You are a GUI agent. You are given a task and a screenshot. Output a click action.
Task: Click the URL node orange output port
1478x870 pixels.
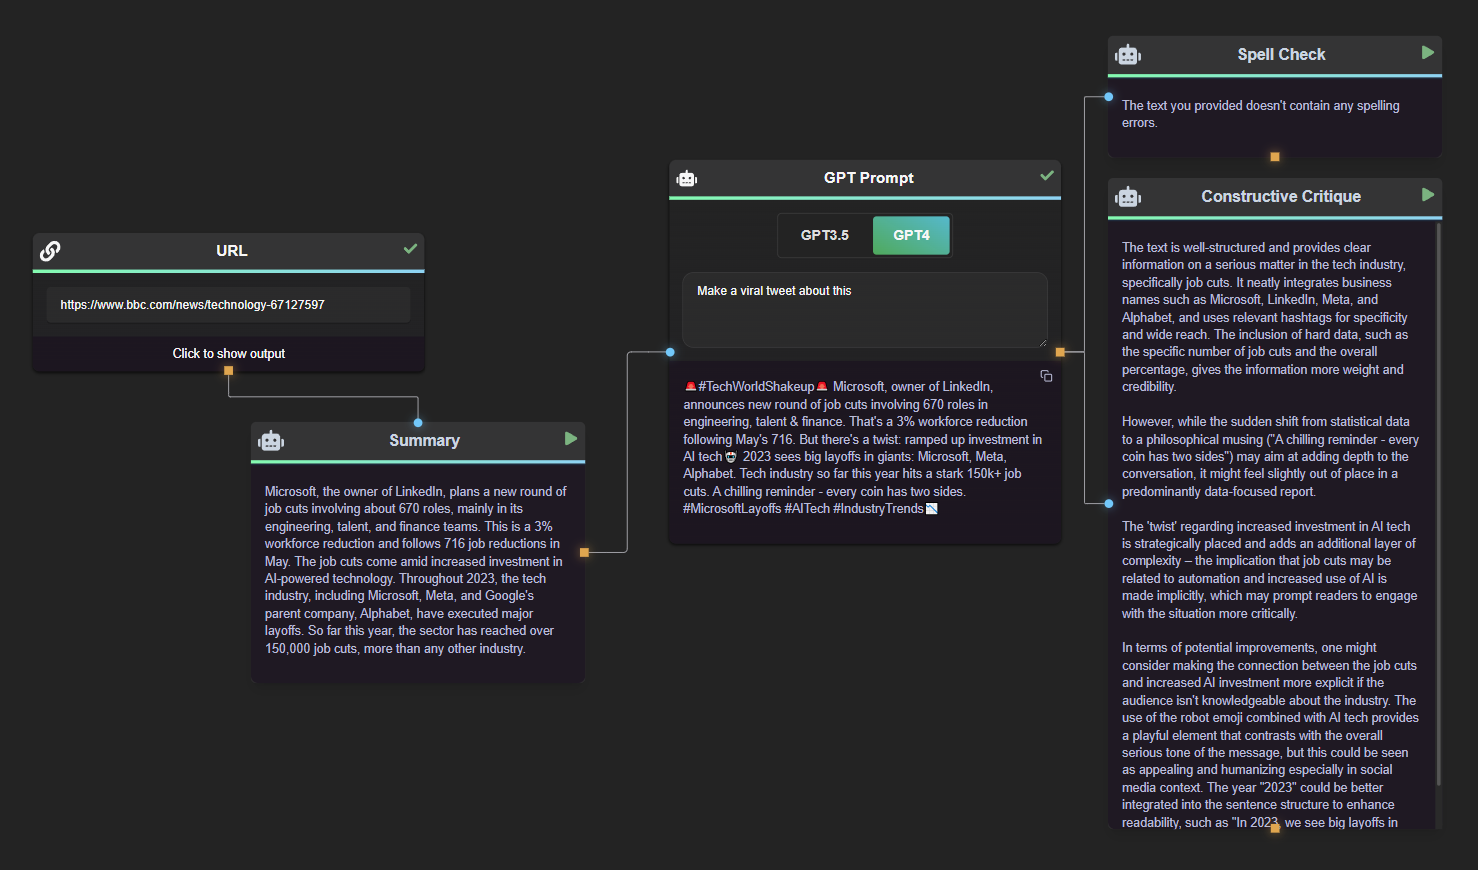(x=229, y=371)
